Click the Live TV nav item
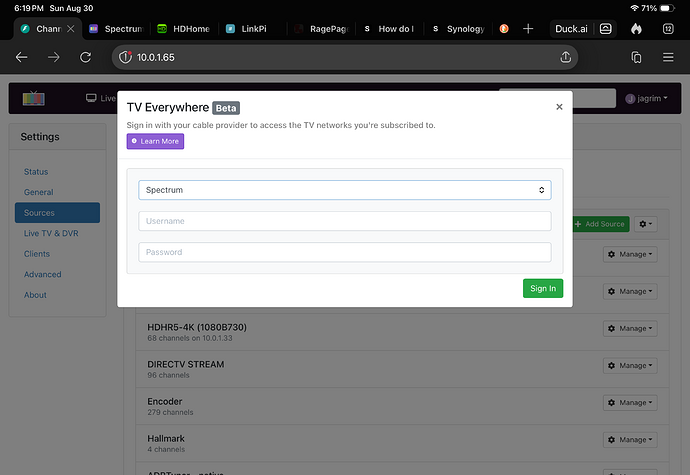This screenshot has height=475, width=690. point(101,98)
